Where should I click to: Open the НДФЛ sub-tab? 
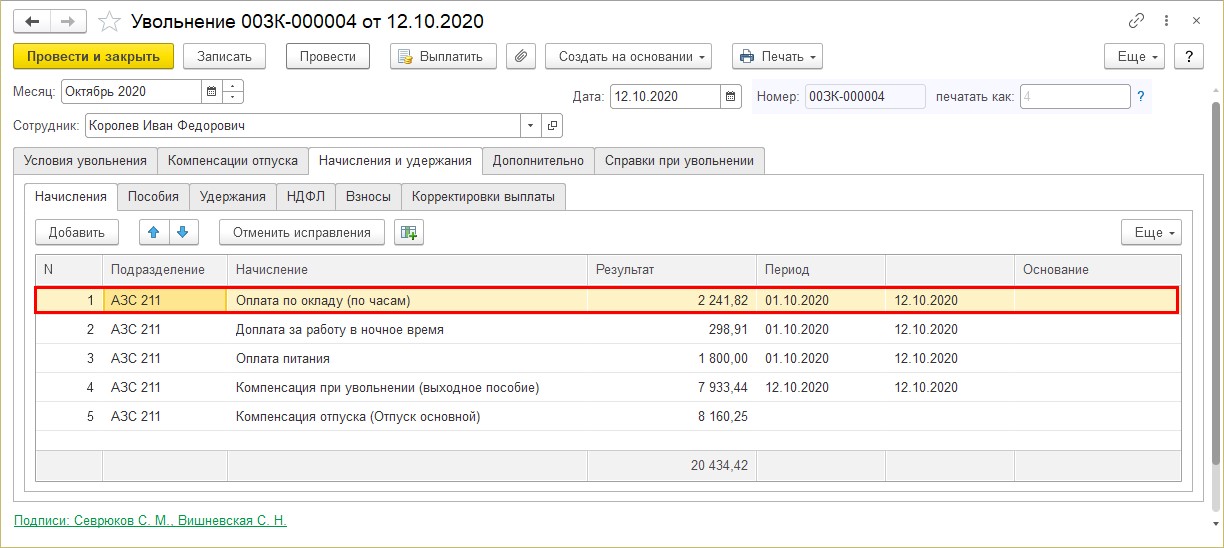(x=305, y=197)
